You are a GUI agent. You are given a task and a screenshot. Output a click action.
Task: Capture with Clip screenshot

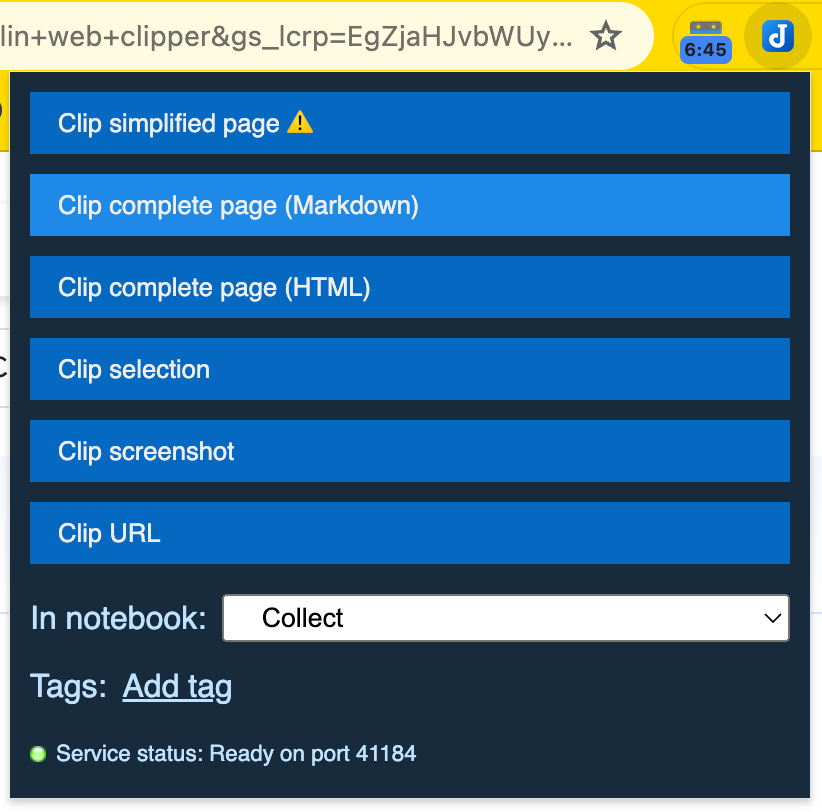pos(410,451)
